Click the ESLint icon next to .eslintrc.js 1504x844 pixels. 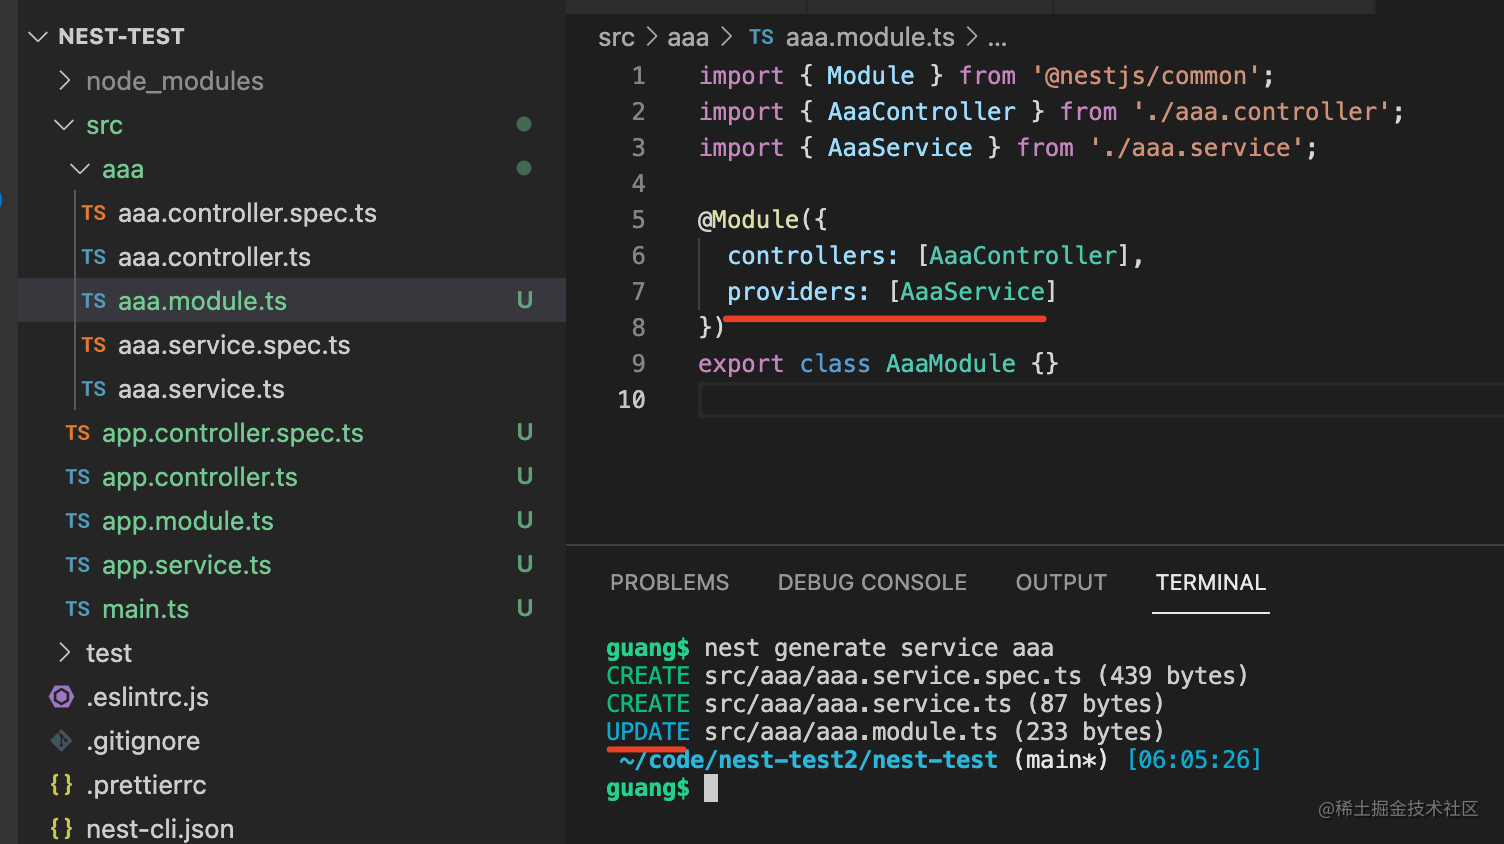(62, 697)
